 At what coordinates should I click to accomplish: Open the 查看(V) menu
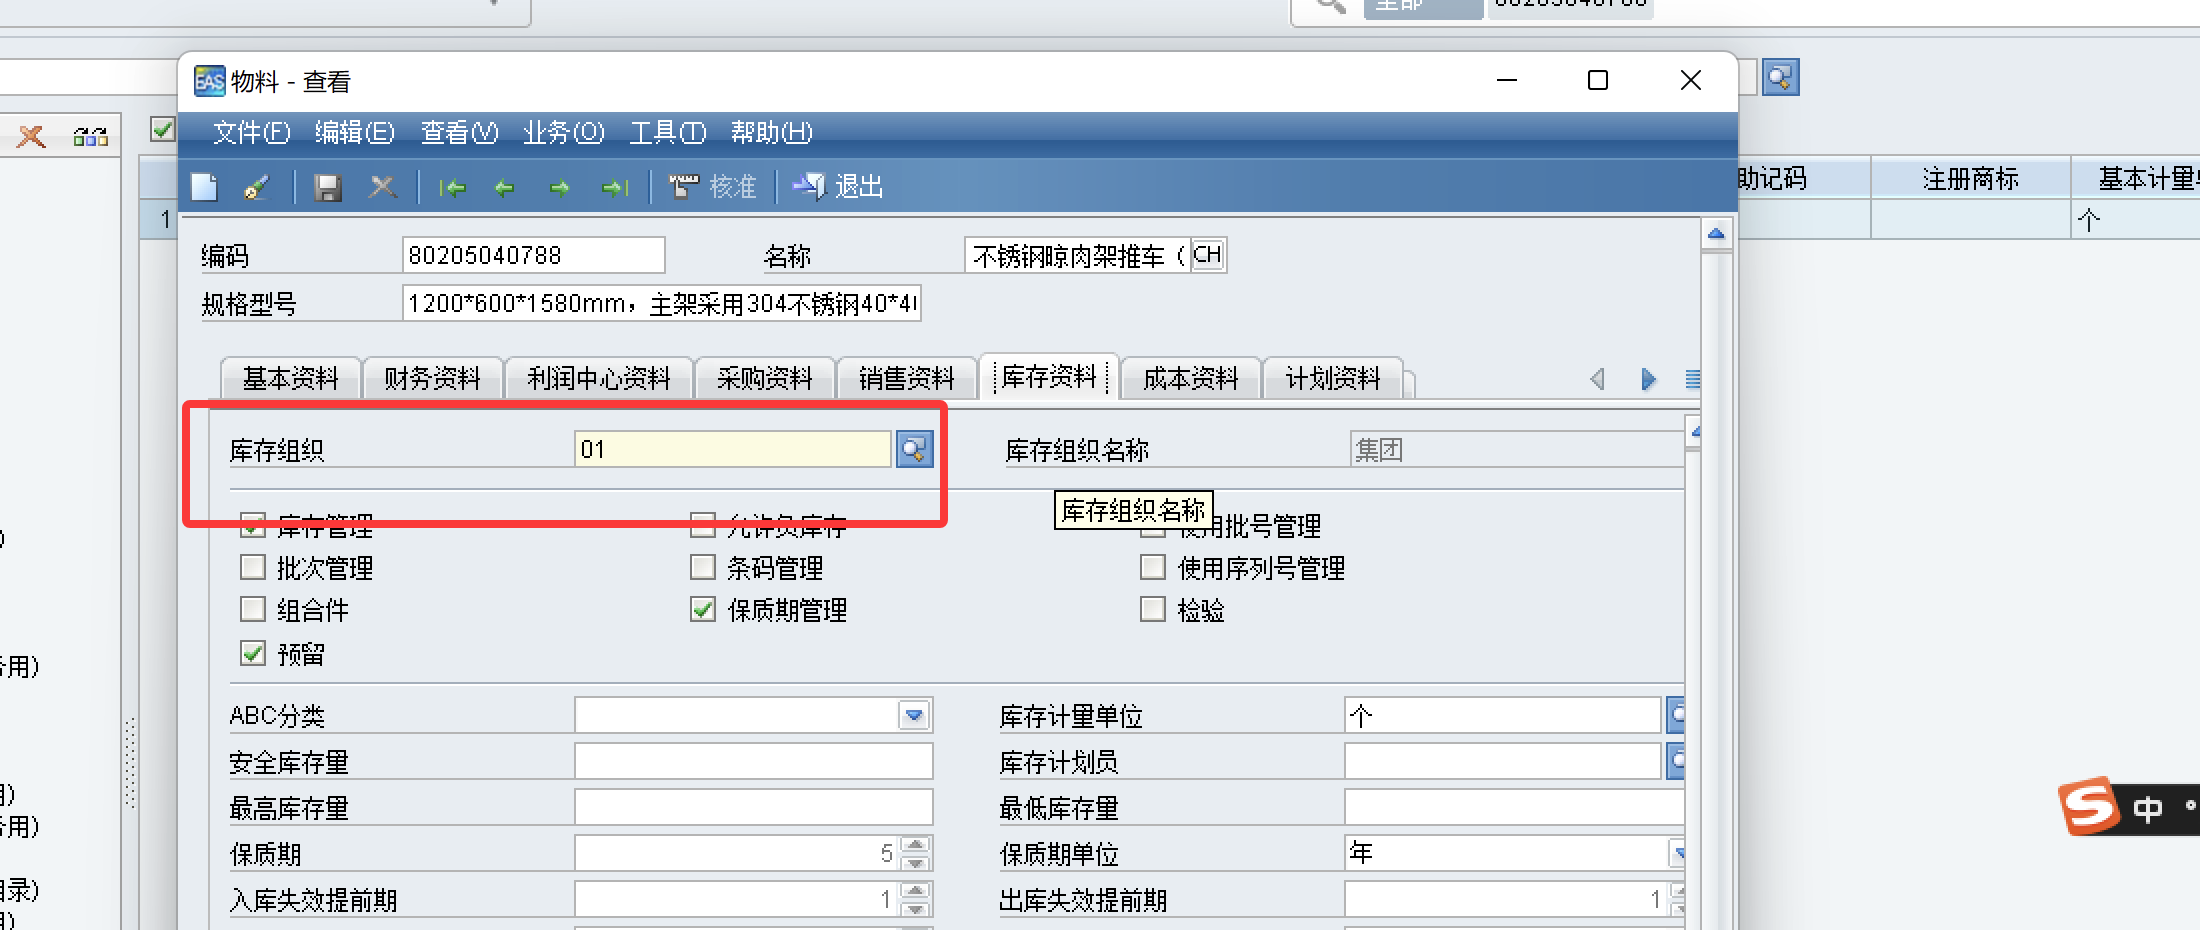pyautogui.click(x=459, y=132)
